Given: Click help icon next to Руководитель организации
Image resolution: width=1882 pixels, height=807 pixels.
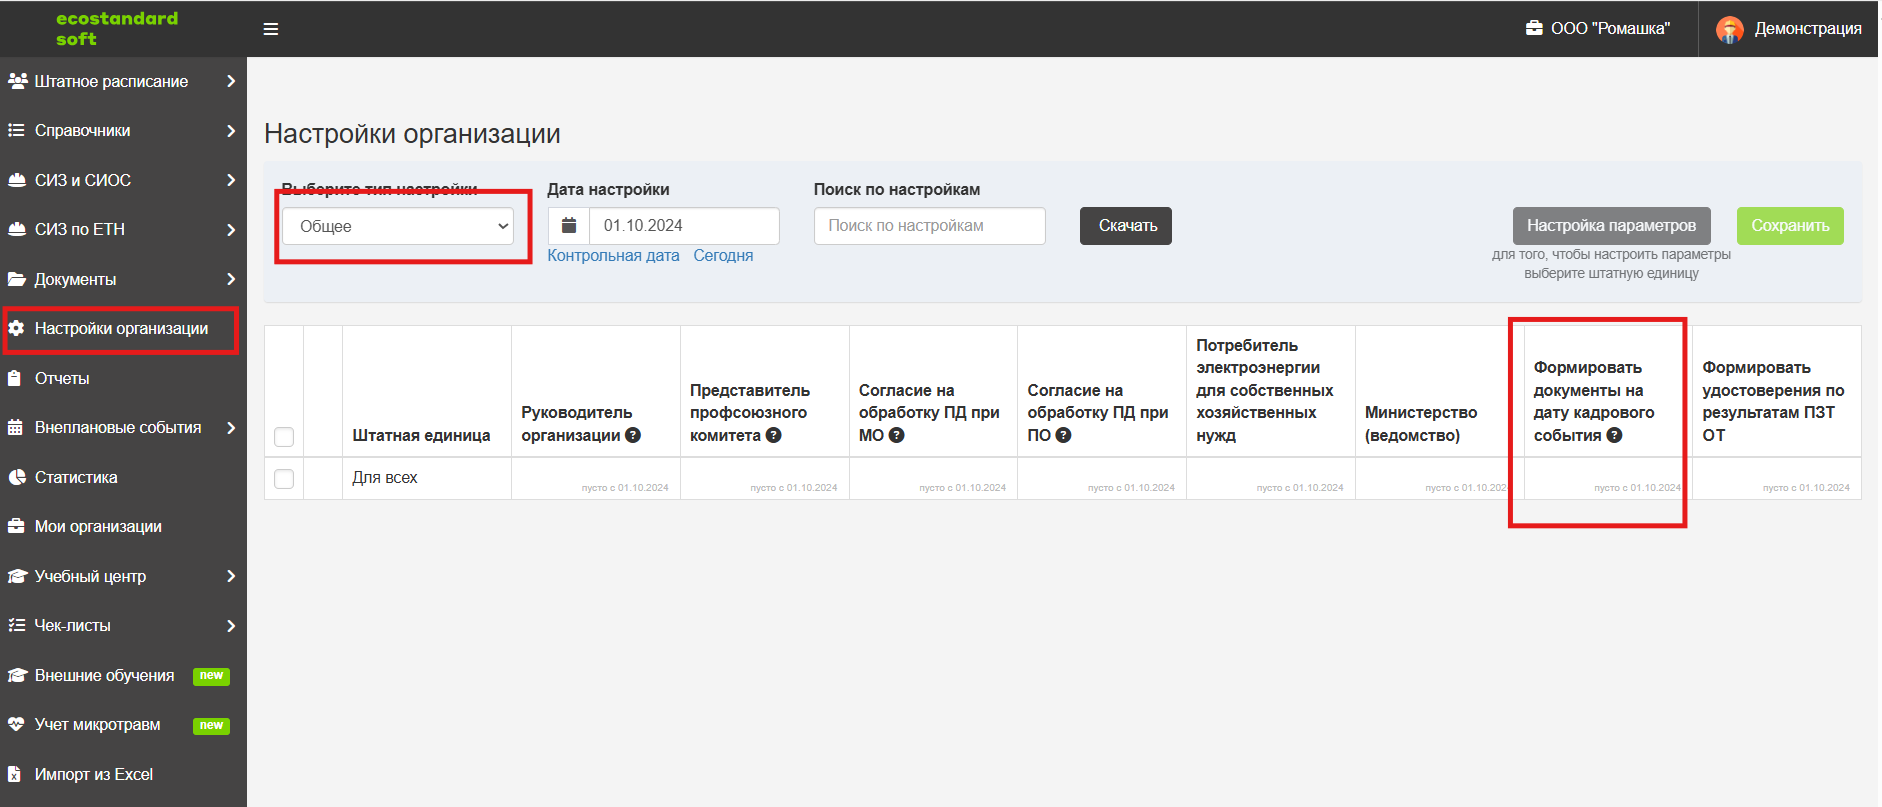Looking at the screenshot, I should [x=633, y=436].
